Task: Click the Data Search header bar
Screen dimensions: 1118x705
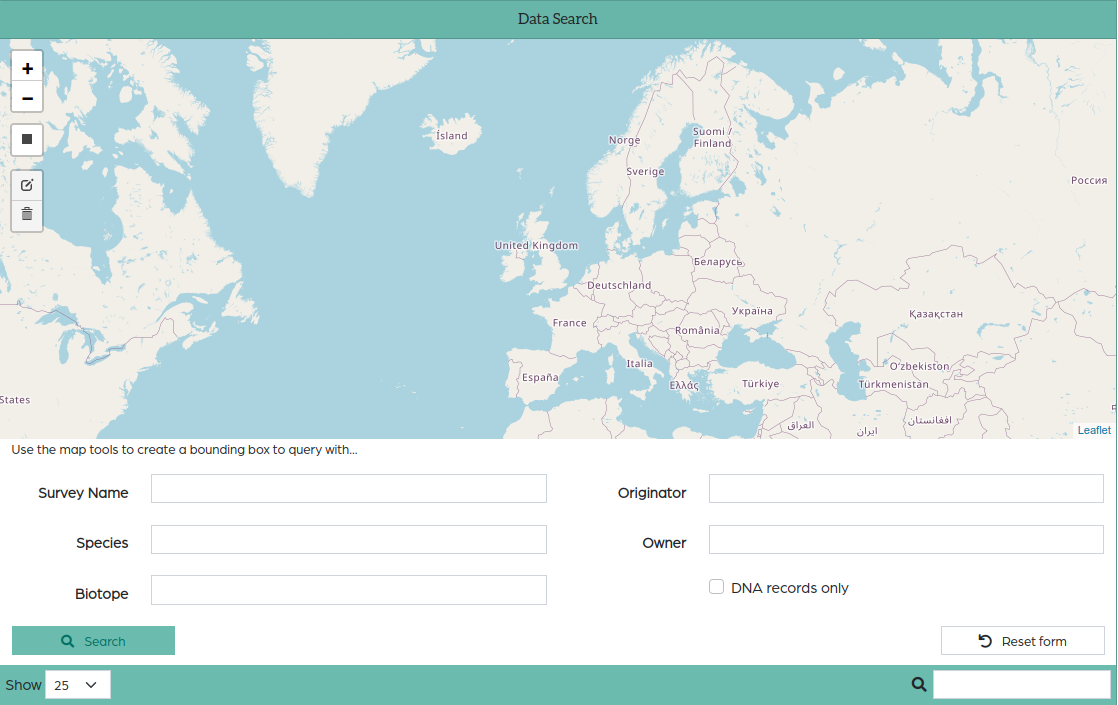Action: tap(558, 19)
